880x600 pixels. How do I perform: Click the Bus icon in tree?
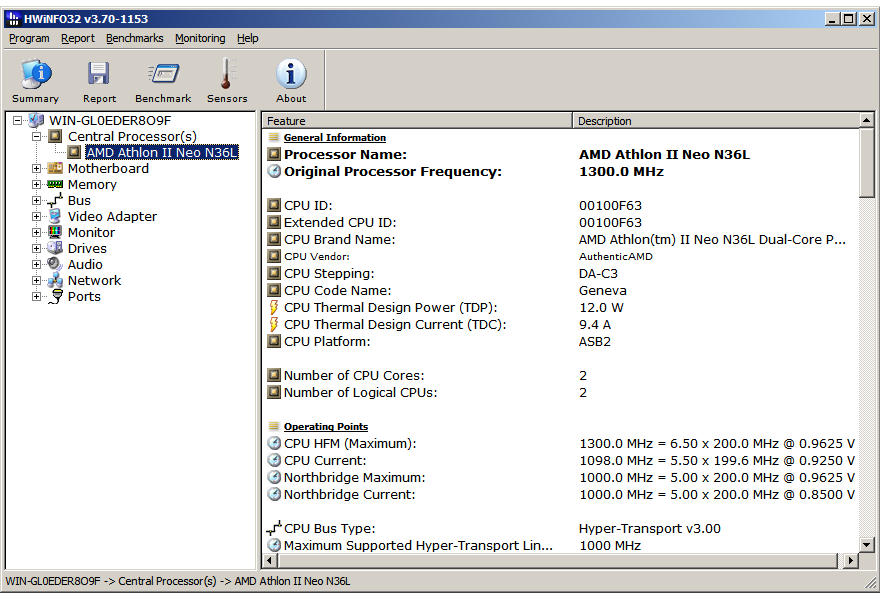(x=55, y=200)
